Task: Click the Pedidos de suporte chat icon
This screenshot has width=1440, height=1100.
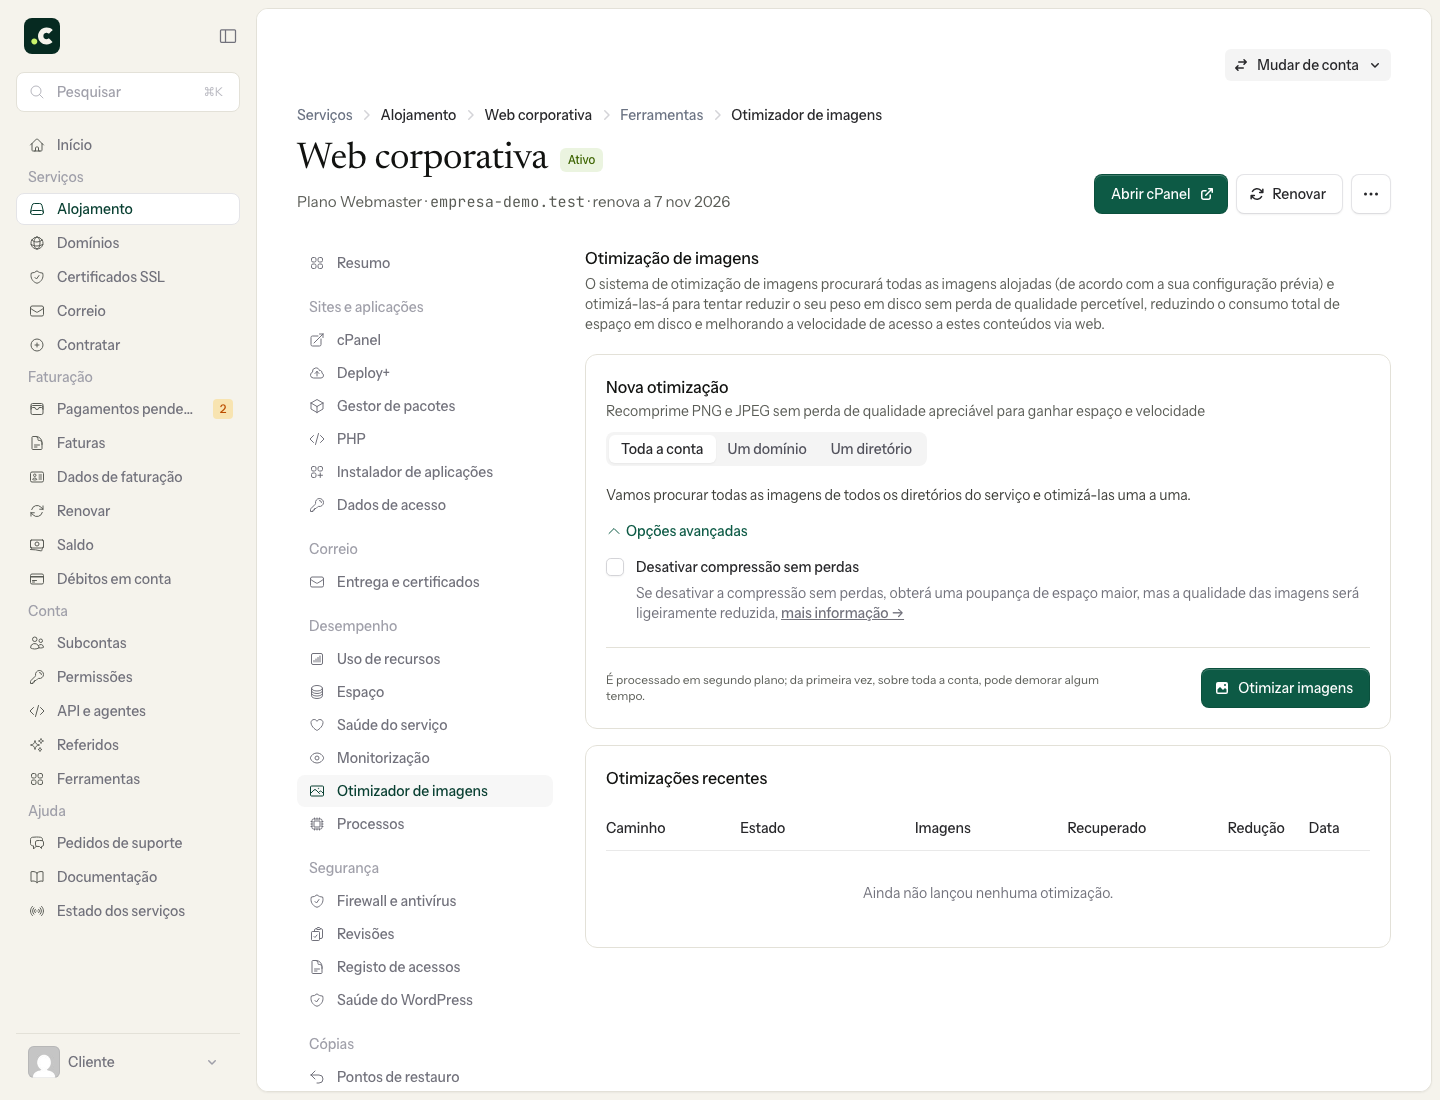Action: (37, 843)
